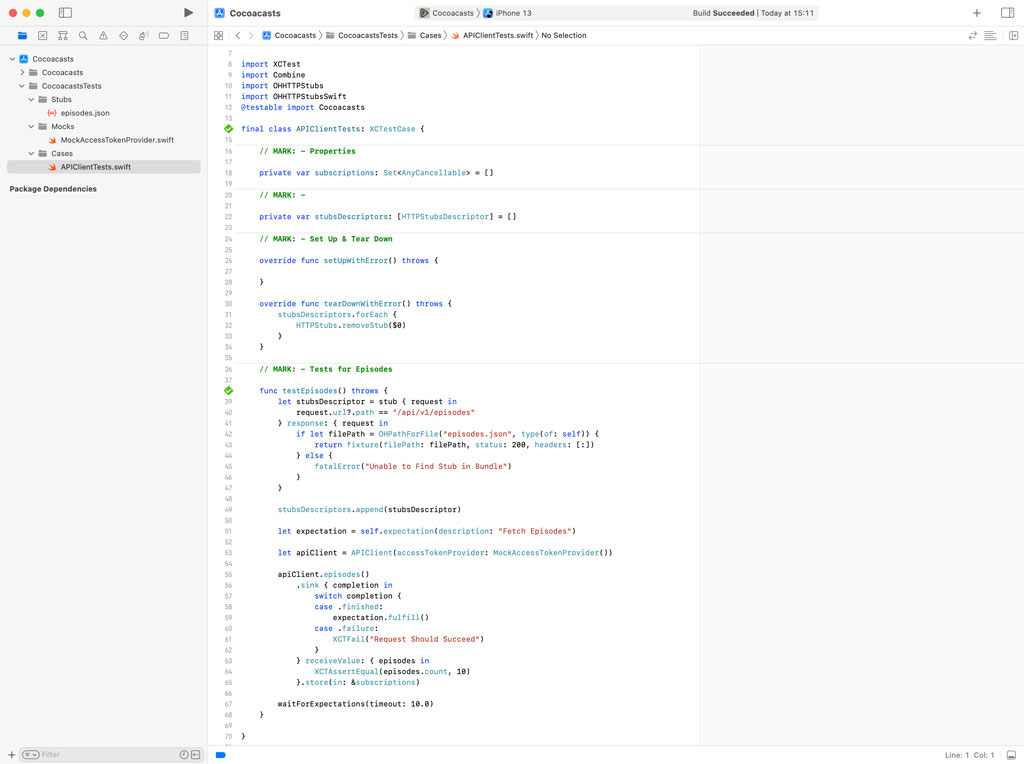Viewport: 1024px width, 764px height.
Task: Open the Debug navigator gauge icon
Action: 143,35
